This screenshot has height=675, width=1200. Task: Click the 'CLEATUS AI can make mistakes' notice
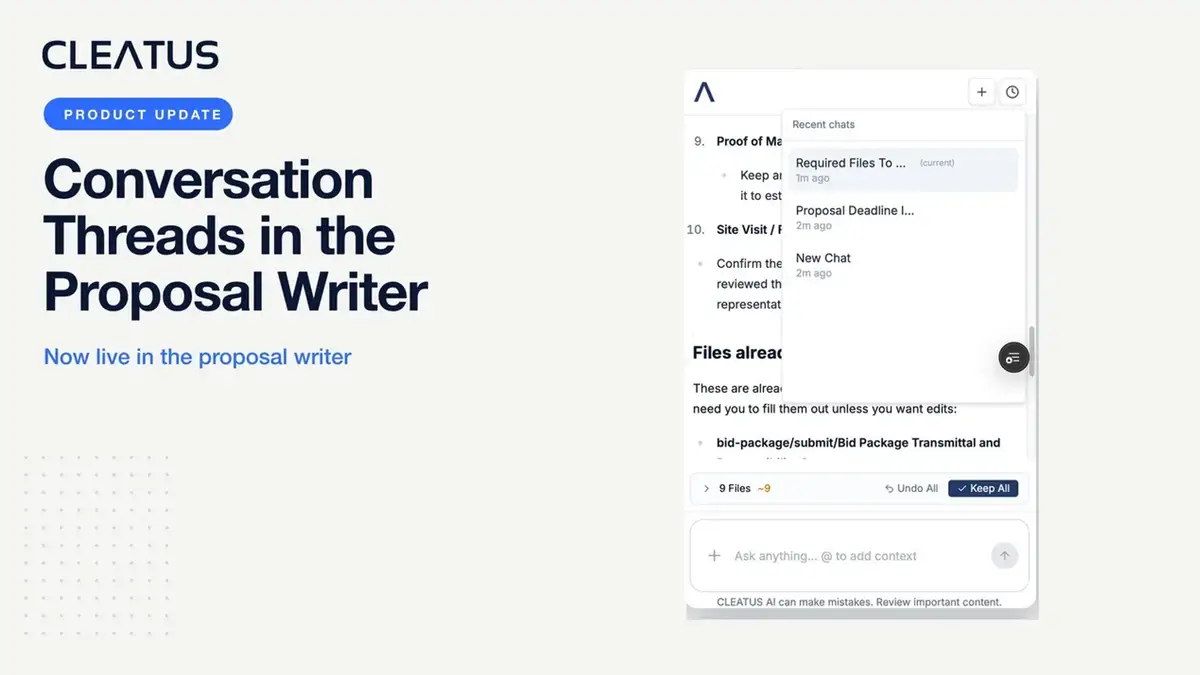pyautogui.click(x=859, y=602)
